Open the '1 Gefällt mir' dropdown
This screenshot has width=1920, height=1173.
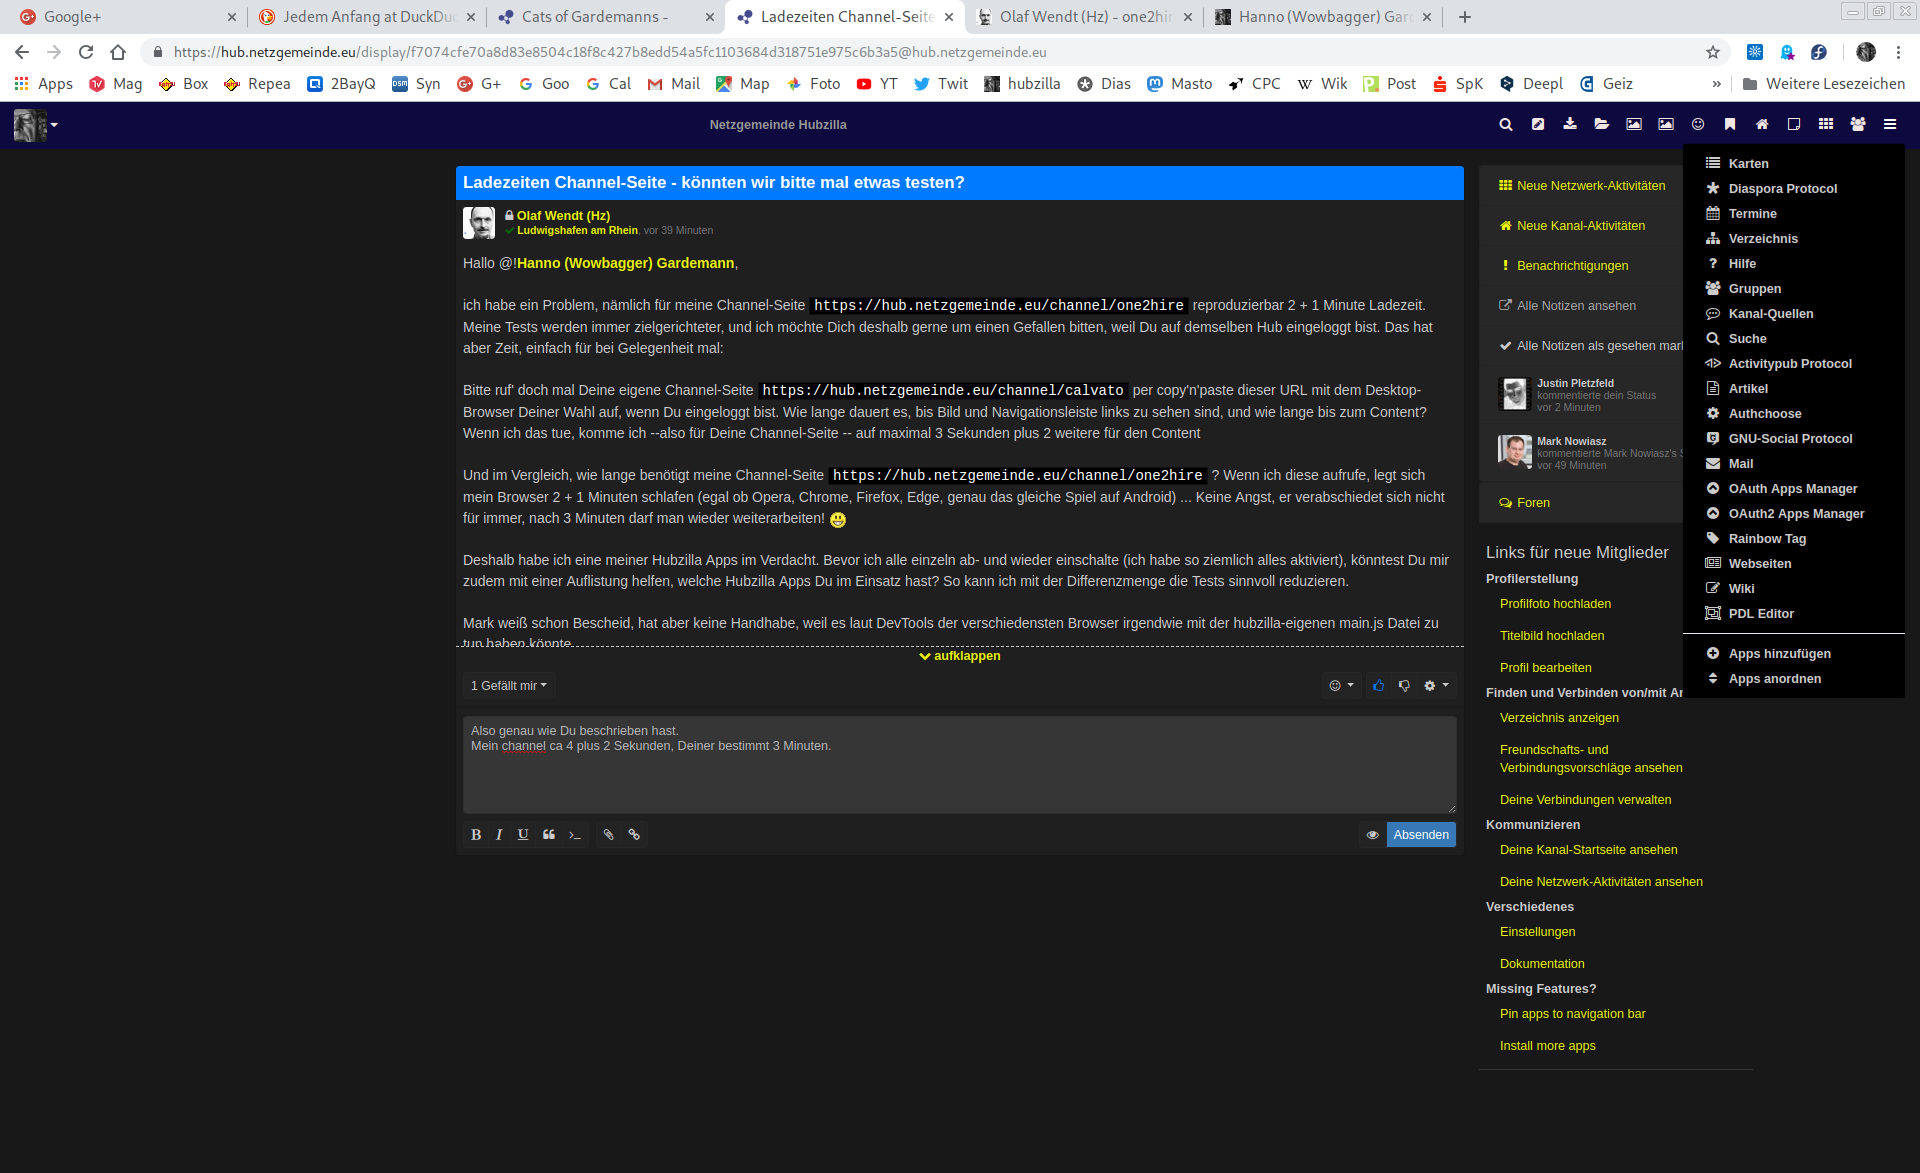[x=509, y=686]
